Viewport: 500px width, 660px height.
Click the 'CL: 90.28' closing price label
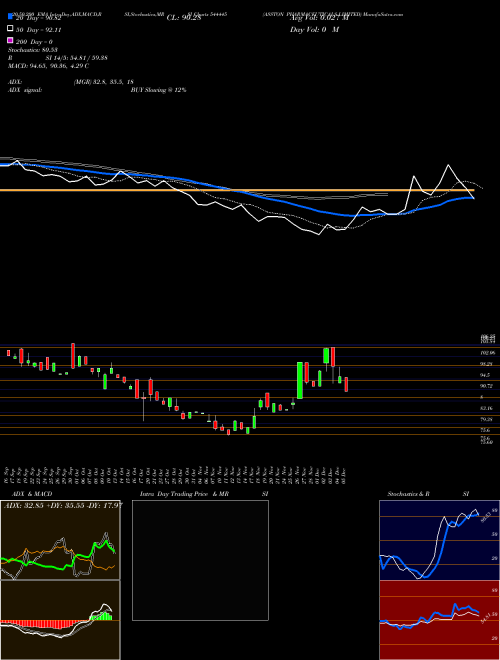[x=184, y=18]
